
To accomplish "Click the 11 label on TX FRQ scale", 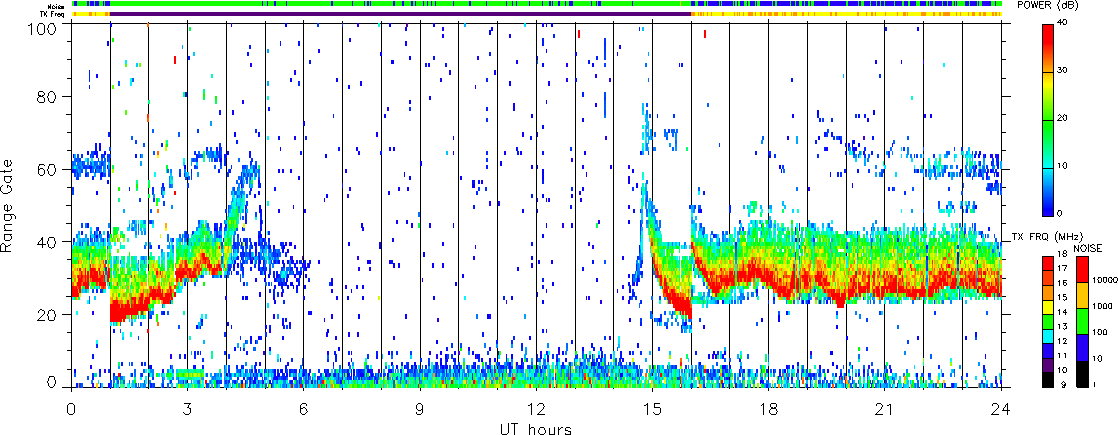I will coord(1062,356).
